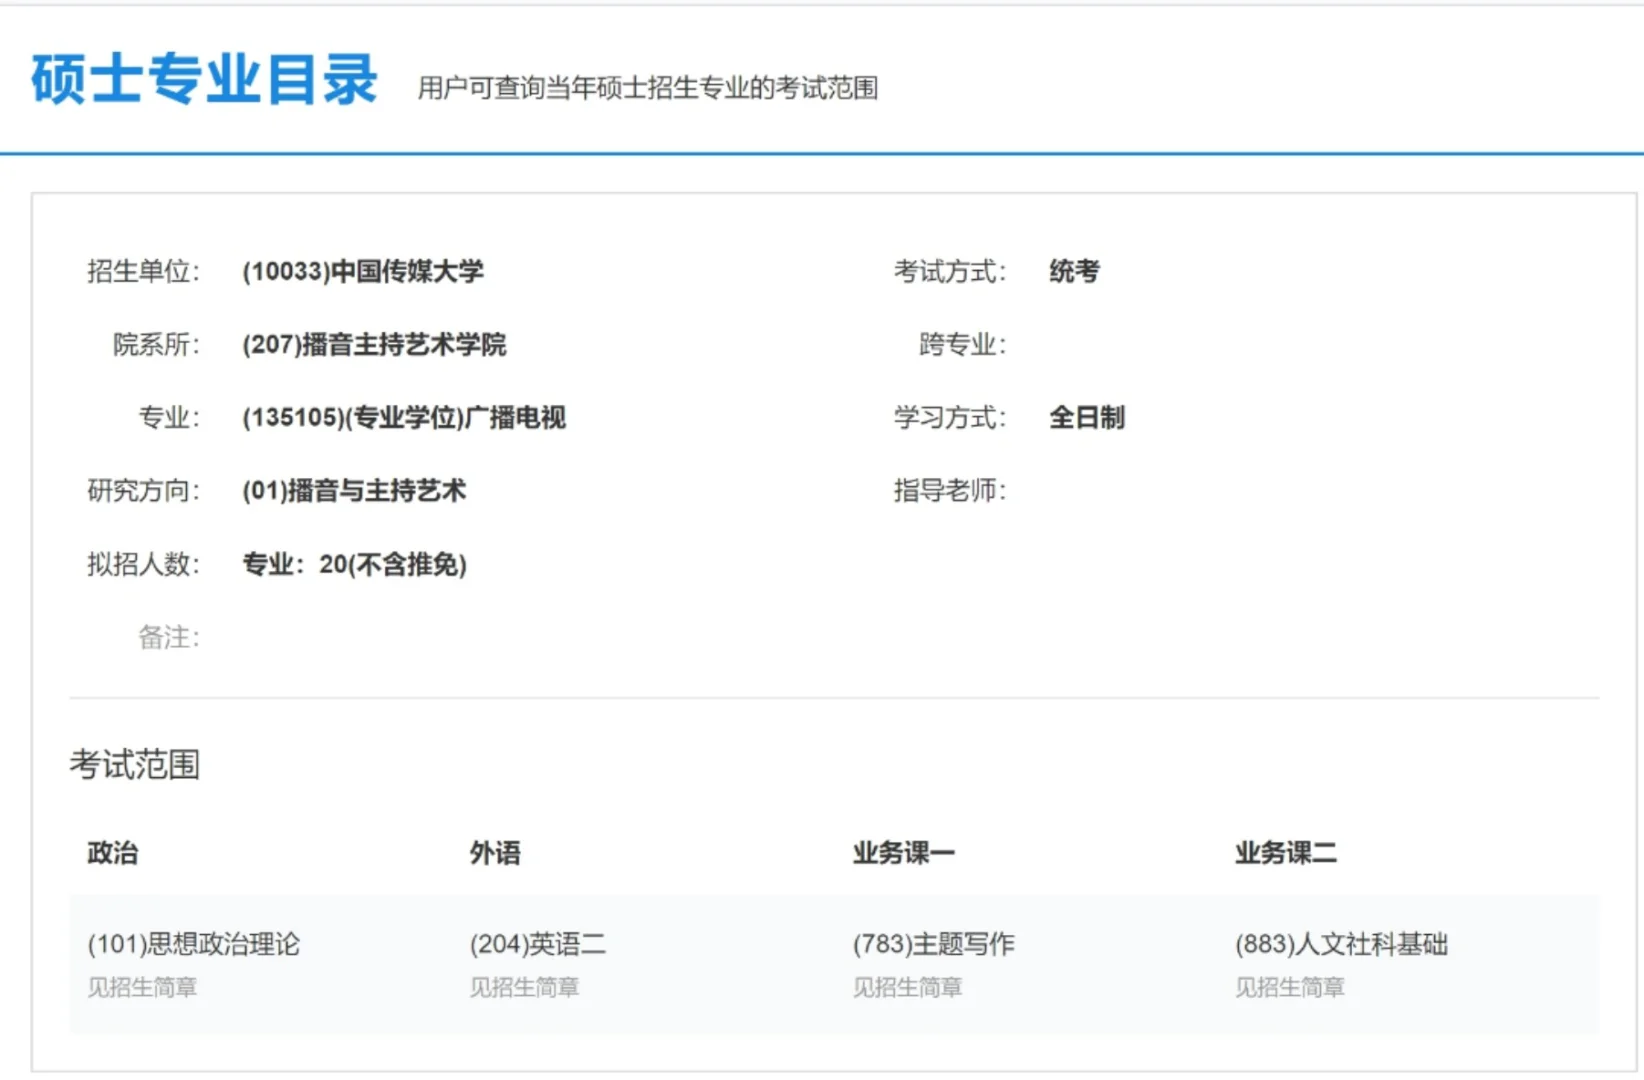1644x1080 pixels.
Task: Click the 硕士专业目录 page title
Action: [x=204, y=80]
